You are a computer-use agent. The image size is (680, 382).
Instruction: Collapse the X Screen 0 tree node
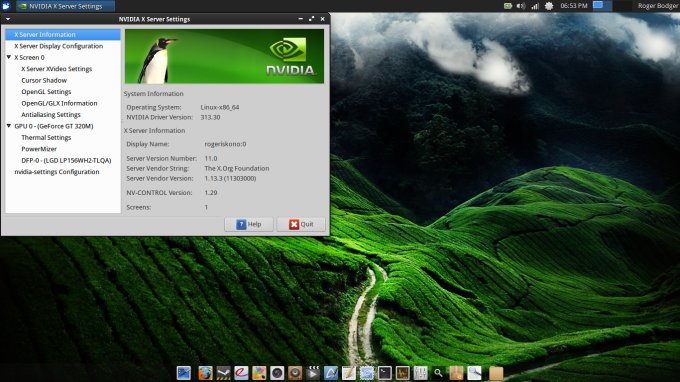(9, 57)
